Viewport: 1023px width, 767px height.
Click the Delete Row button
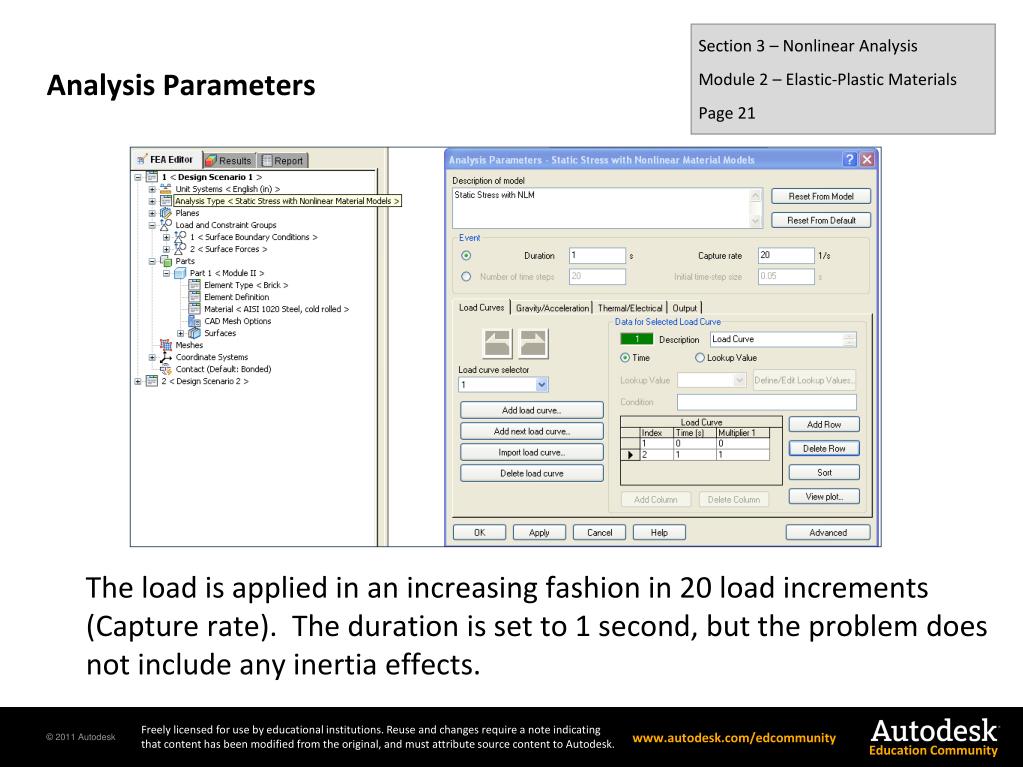824,449
